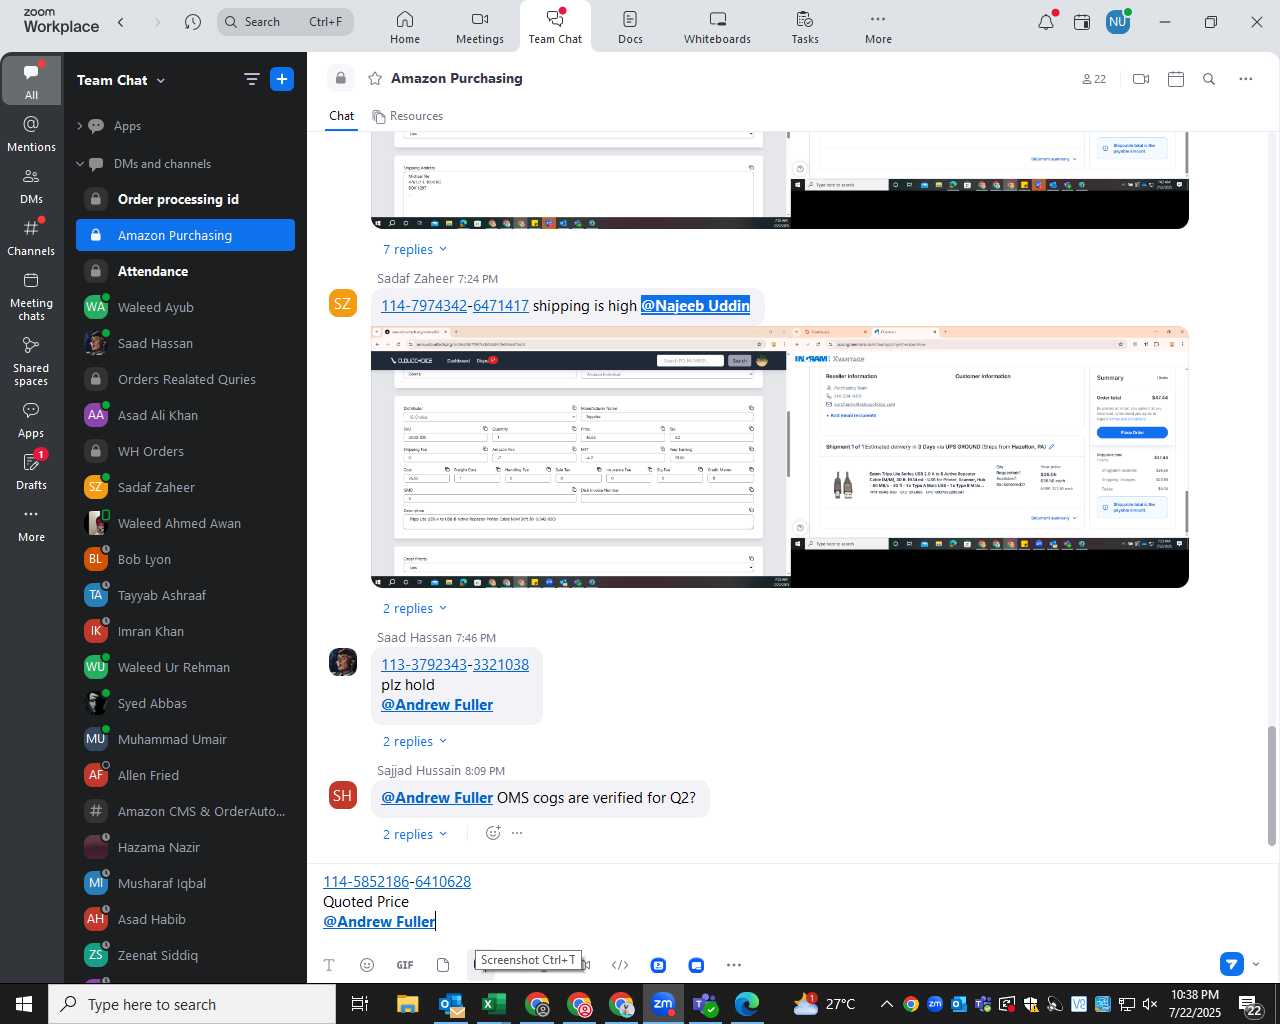Screen dimensions: 1280x1024
Task: Click @Andrew Fuller in Saad Hassan's message
Action: [437, 704]
